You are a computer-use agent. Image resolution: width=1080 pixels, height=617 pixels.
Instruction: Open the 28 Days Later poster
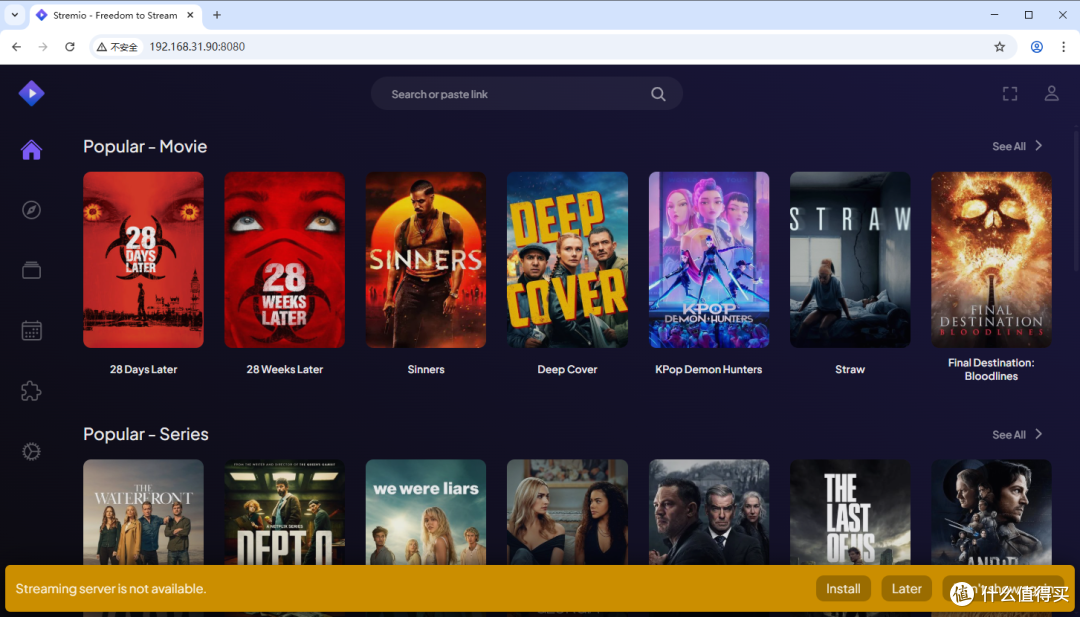coord(143,260)
